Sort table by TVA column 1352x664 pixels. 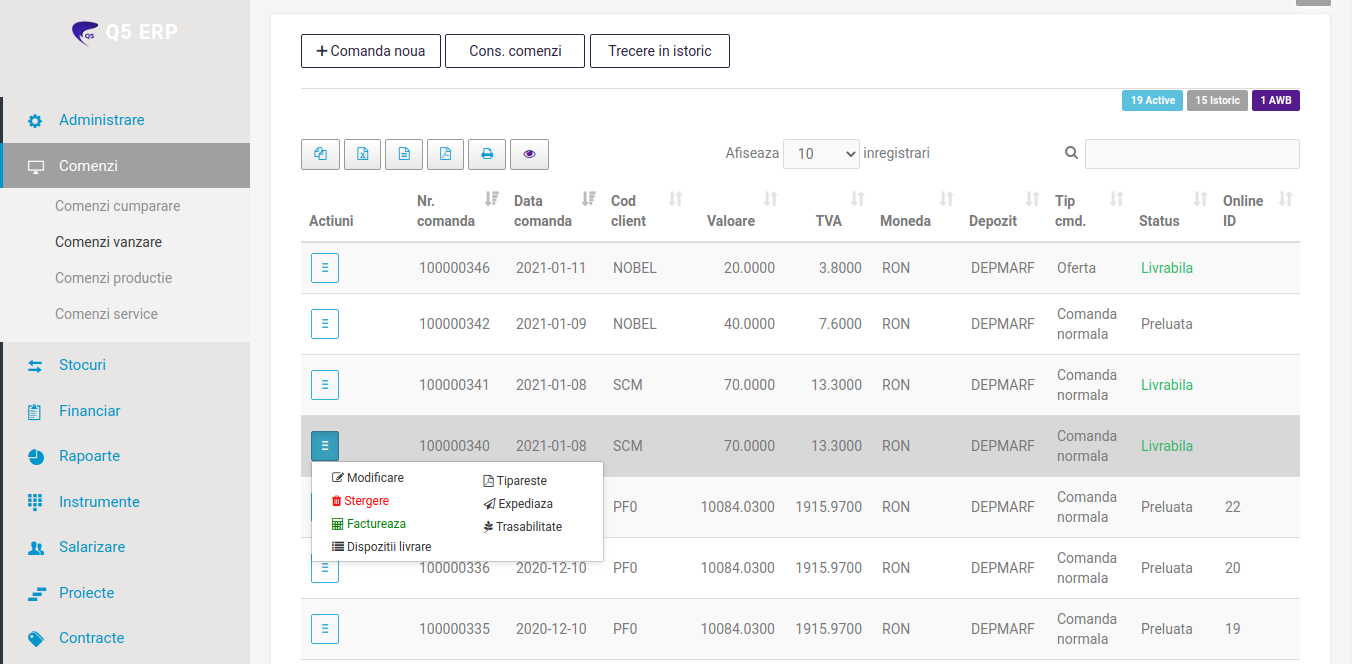pyautogui.click(x=828, y=211)
